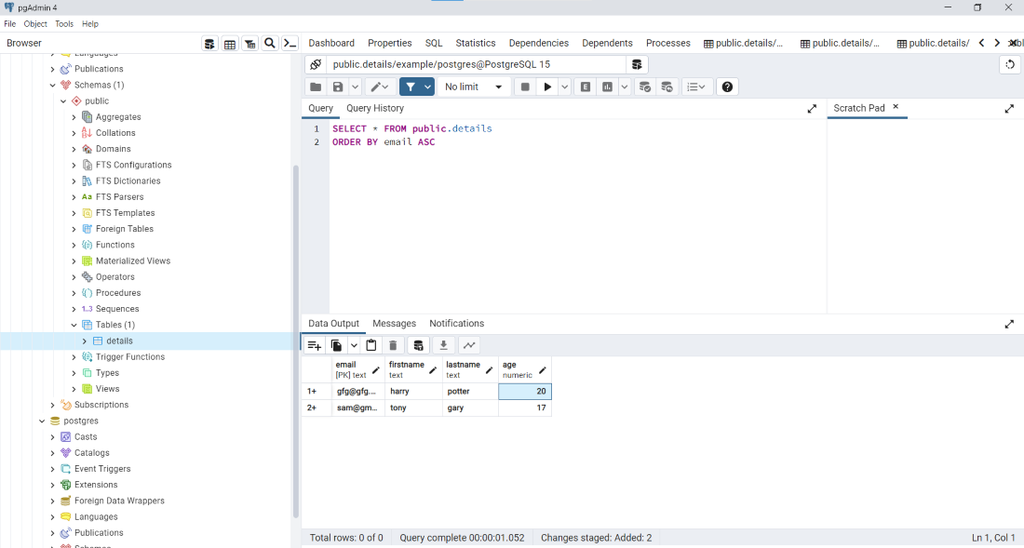The image size is (1024, 548).
Task: Switch to the Messages tab
Action: coord(394,323)
